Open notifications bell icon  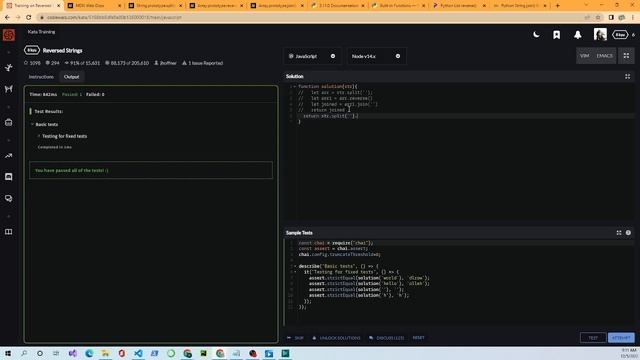coord(578,35)
